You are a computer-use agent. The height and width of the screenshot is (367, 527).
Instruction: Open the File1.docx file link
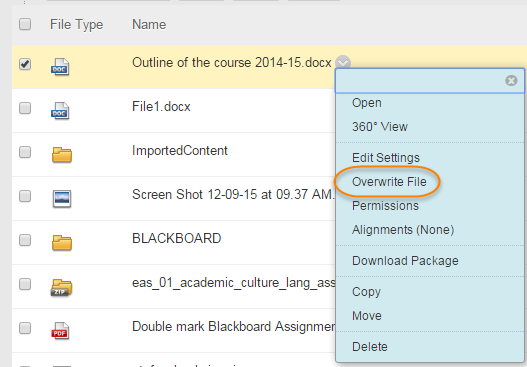(161, 107)
